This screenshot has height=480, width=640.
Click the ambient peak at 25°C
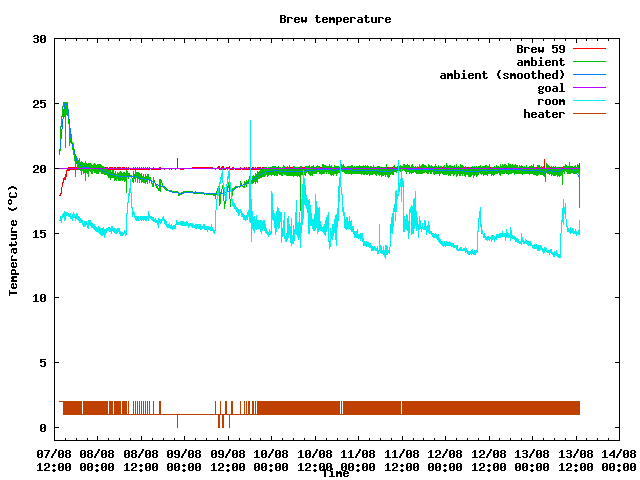[x=65, y=105]
